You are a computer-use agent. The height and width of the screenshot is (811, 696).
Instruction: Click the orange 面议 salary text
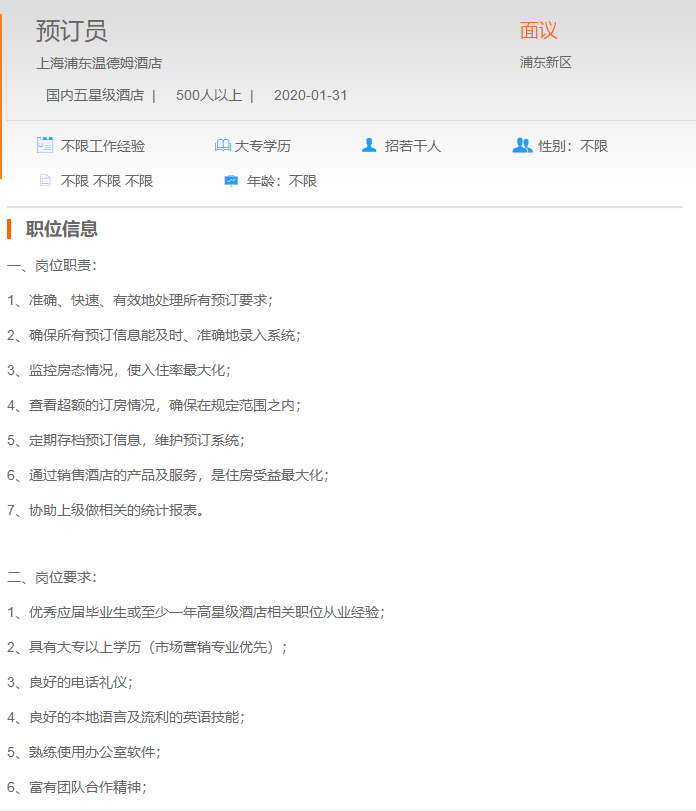[538, 31]
